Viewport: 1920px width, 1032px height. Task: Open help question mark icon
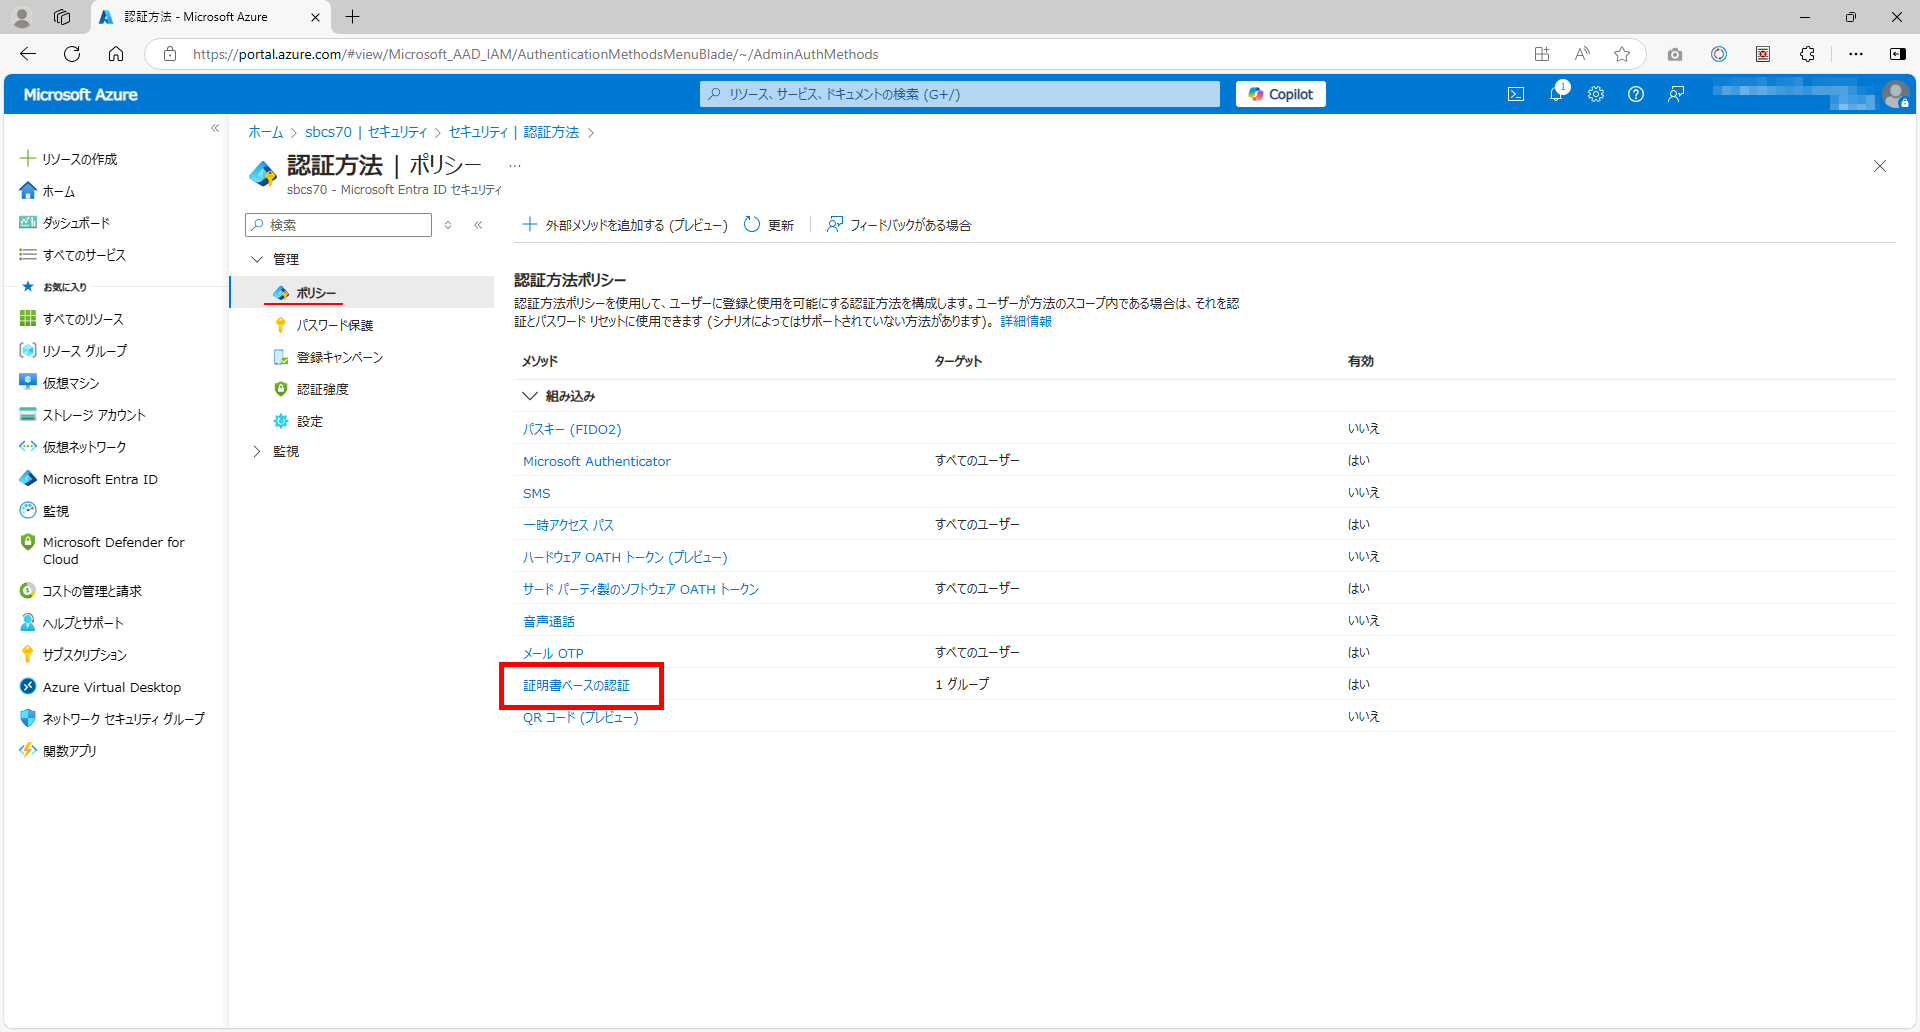(x=1636, y=94)
